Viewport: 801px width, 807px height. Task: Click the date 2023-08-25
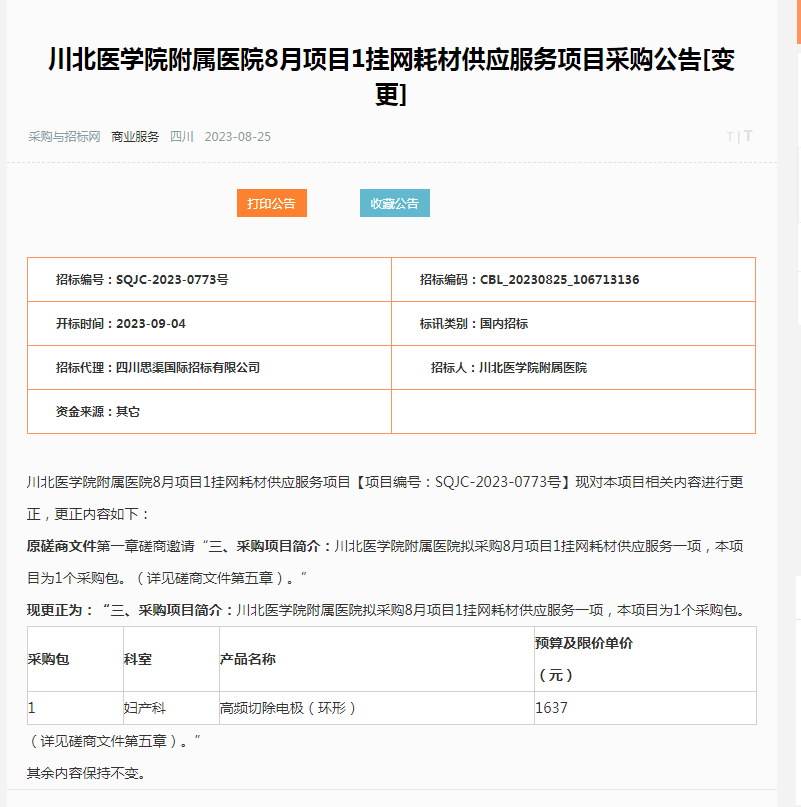237,137
